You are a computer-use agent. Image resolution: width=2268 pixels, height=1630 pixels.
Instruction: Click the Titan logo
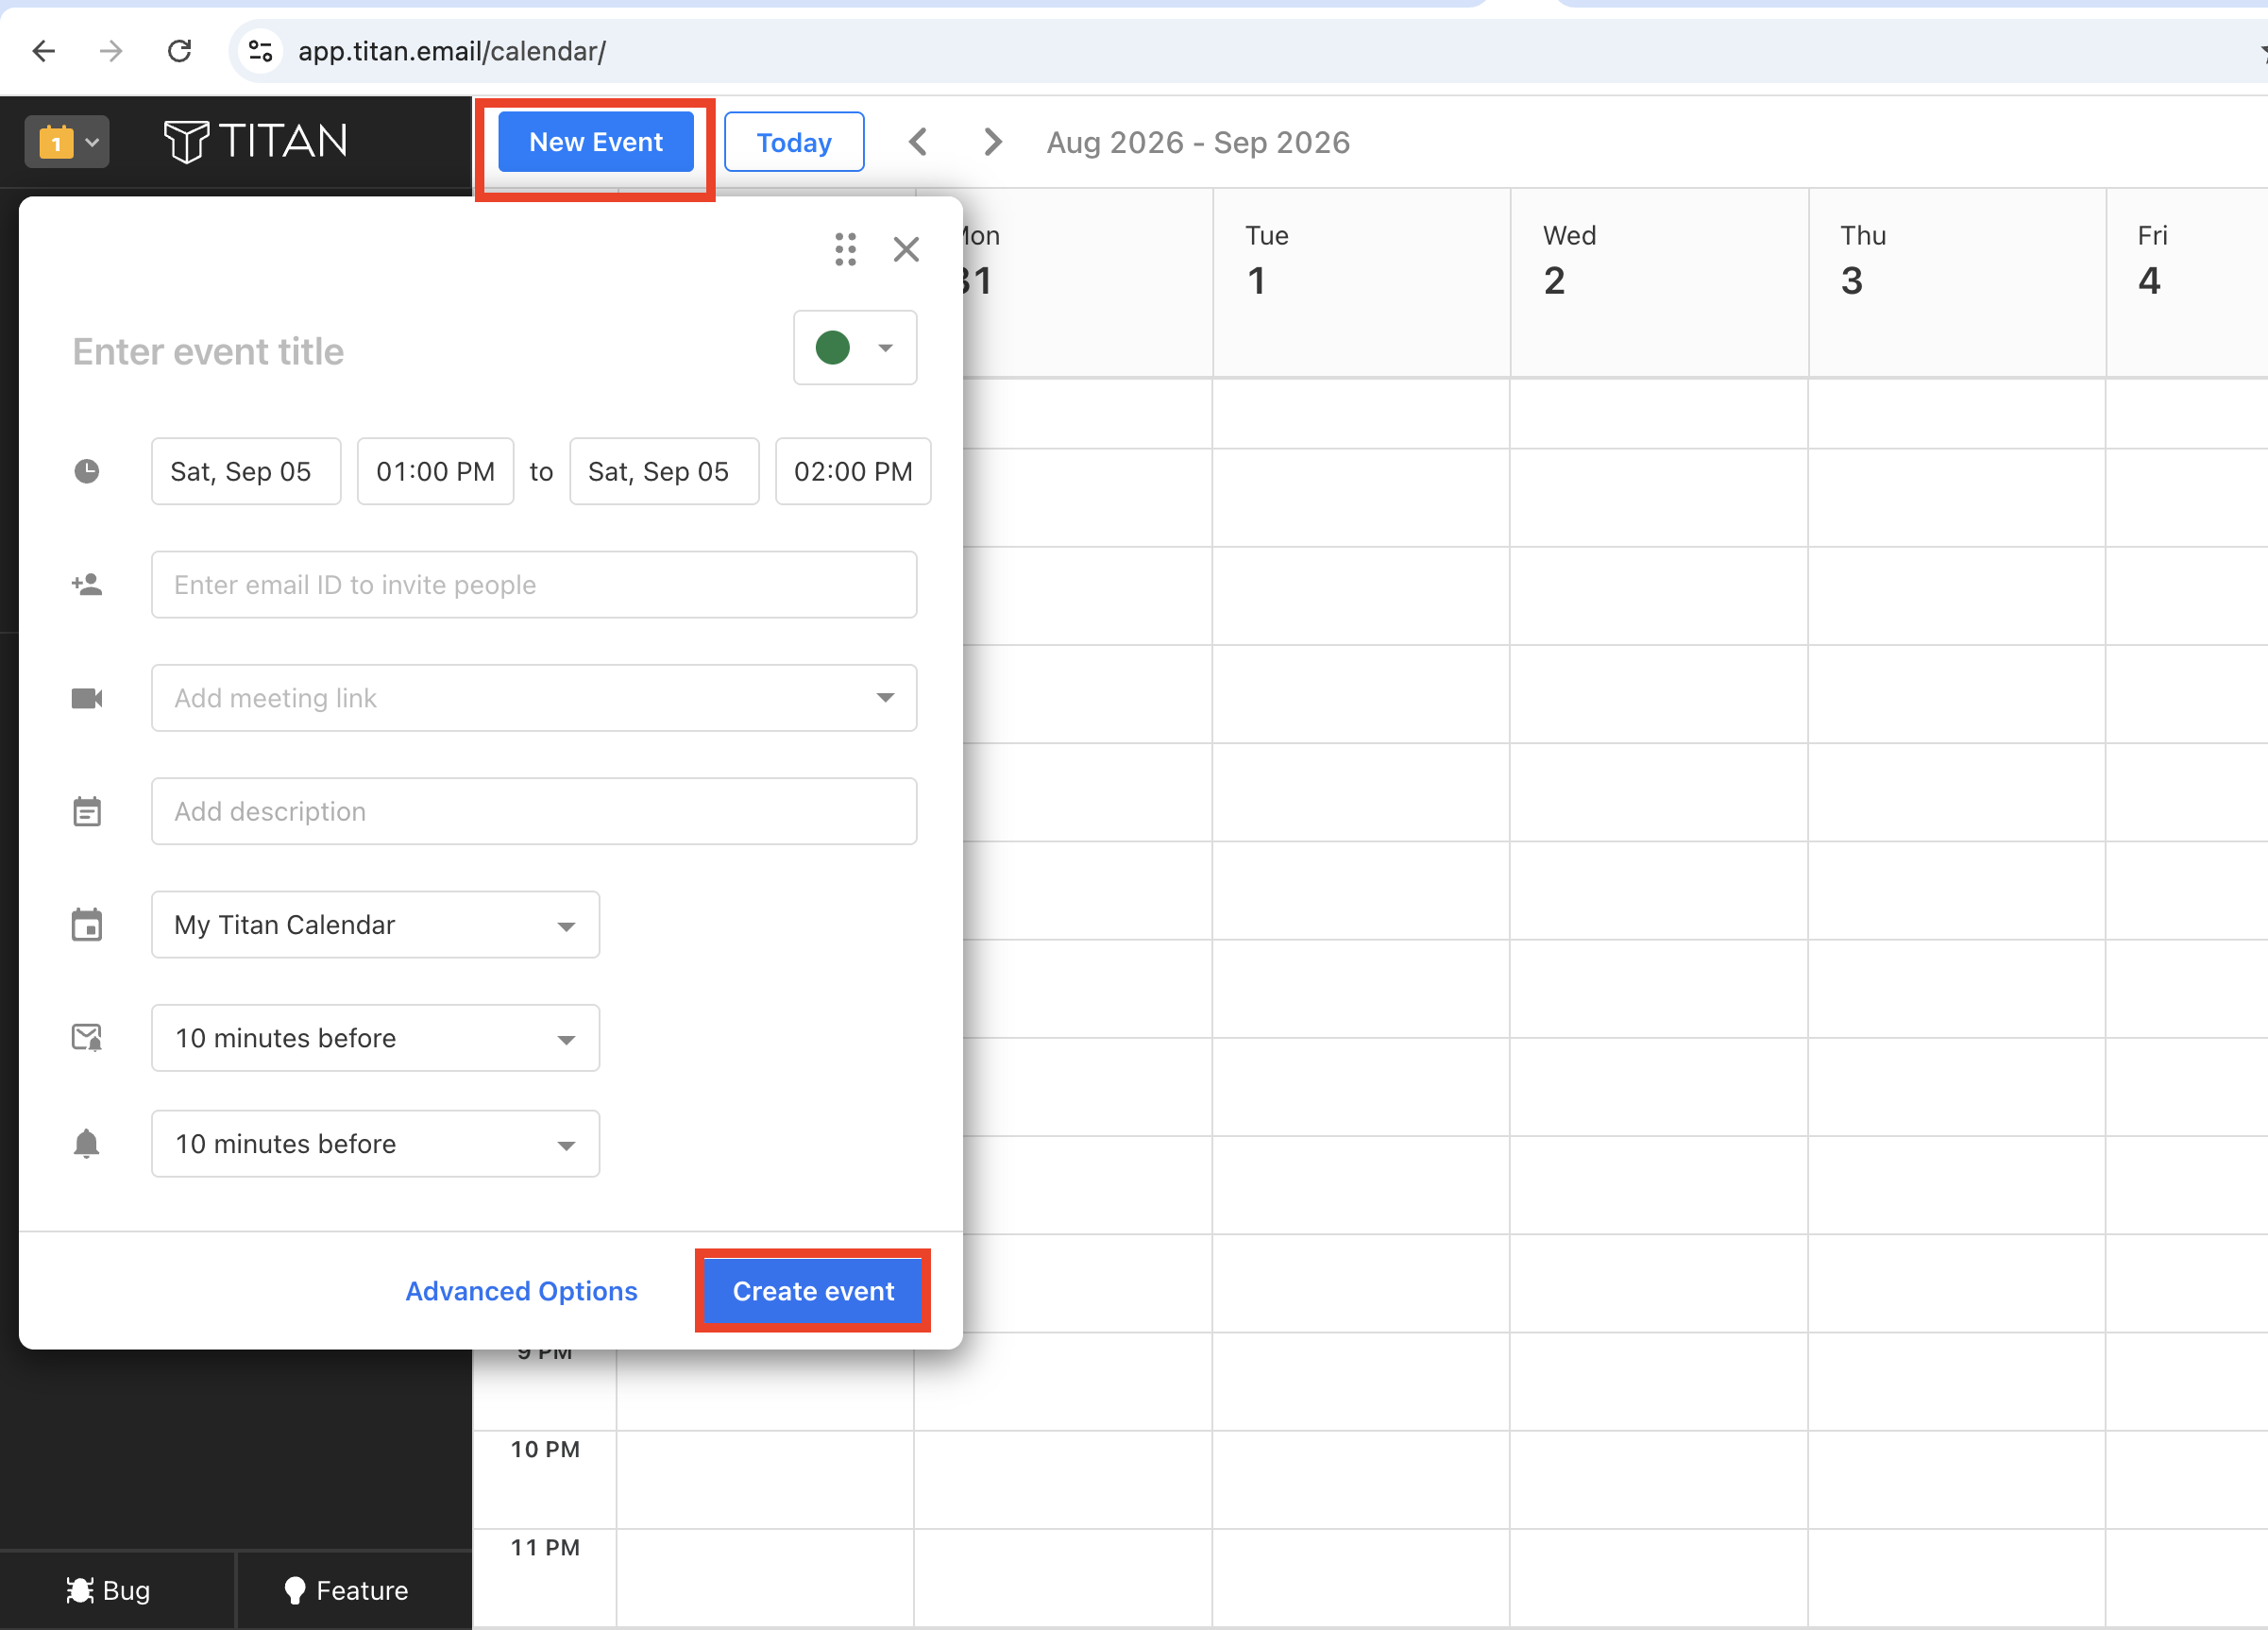tap(256, 141)
